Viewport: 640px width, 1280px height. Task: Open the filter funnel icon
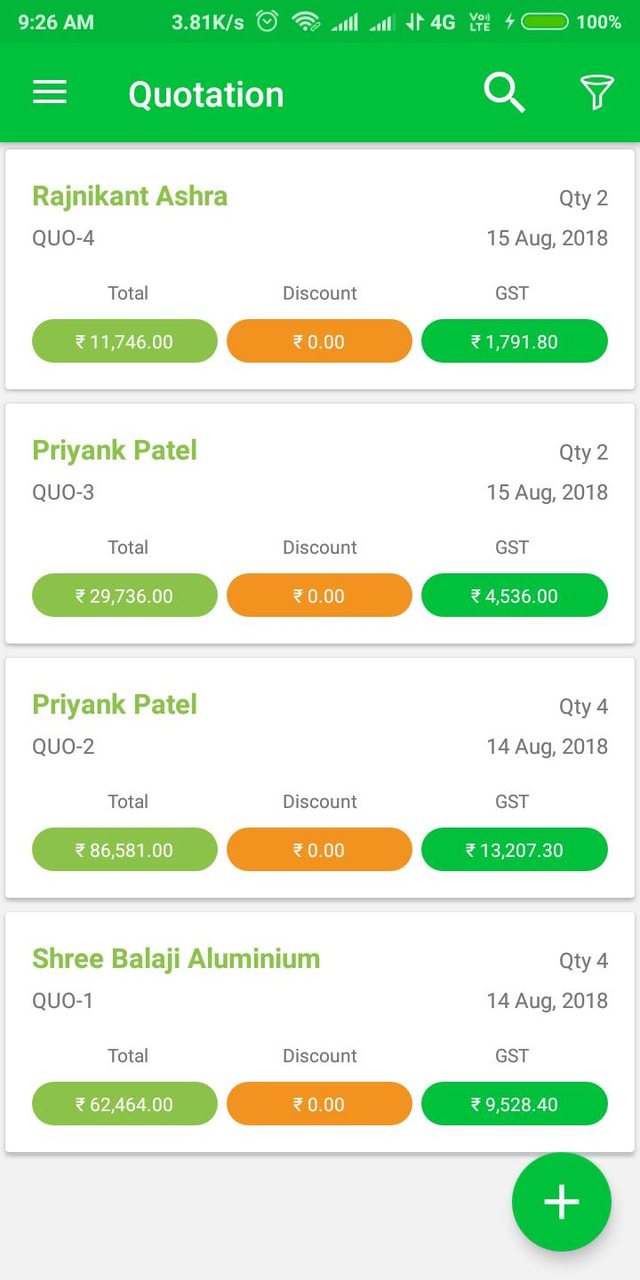tap(596, 93)
